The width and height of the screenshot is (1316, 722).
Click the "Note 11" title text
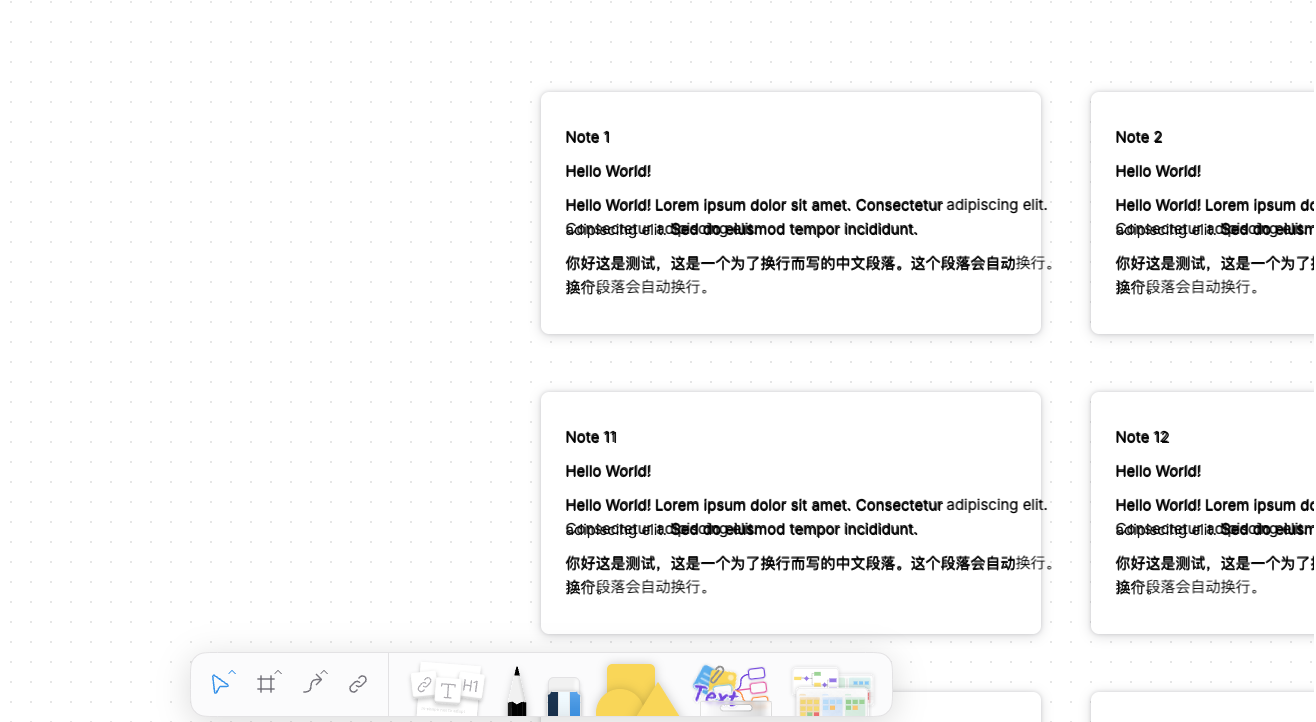[x=590, y=437]
